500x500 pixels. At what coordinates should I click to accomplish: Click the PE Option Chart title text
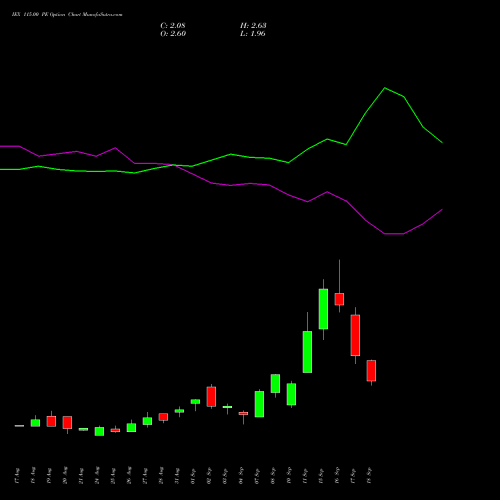tap(67, 15)
